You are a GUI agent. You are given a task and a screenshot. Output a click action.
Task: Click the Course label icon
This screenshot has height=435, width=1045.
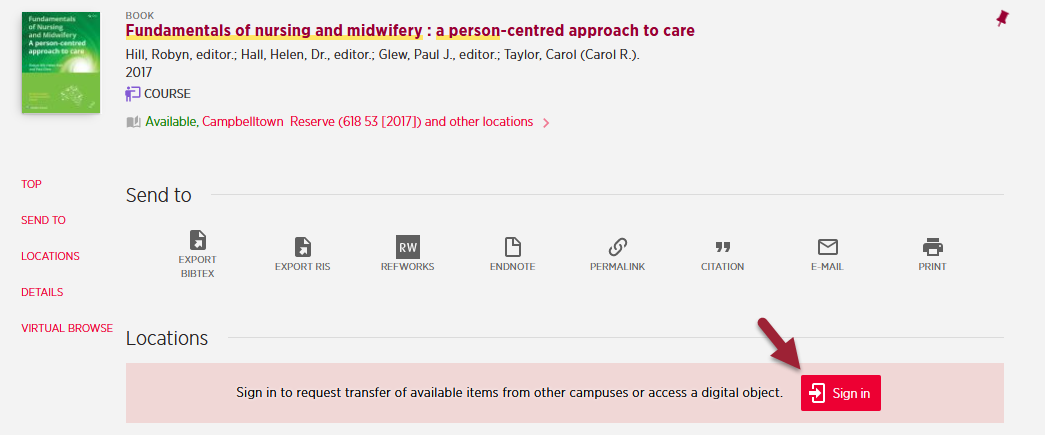134,94
